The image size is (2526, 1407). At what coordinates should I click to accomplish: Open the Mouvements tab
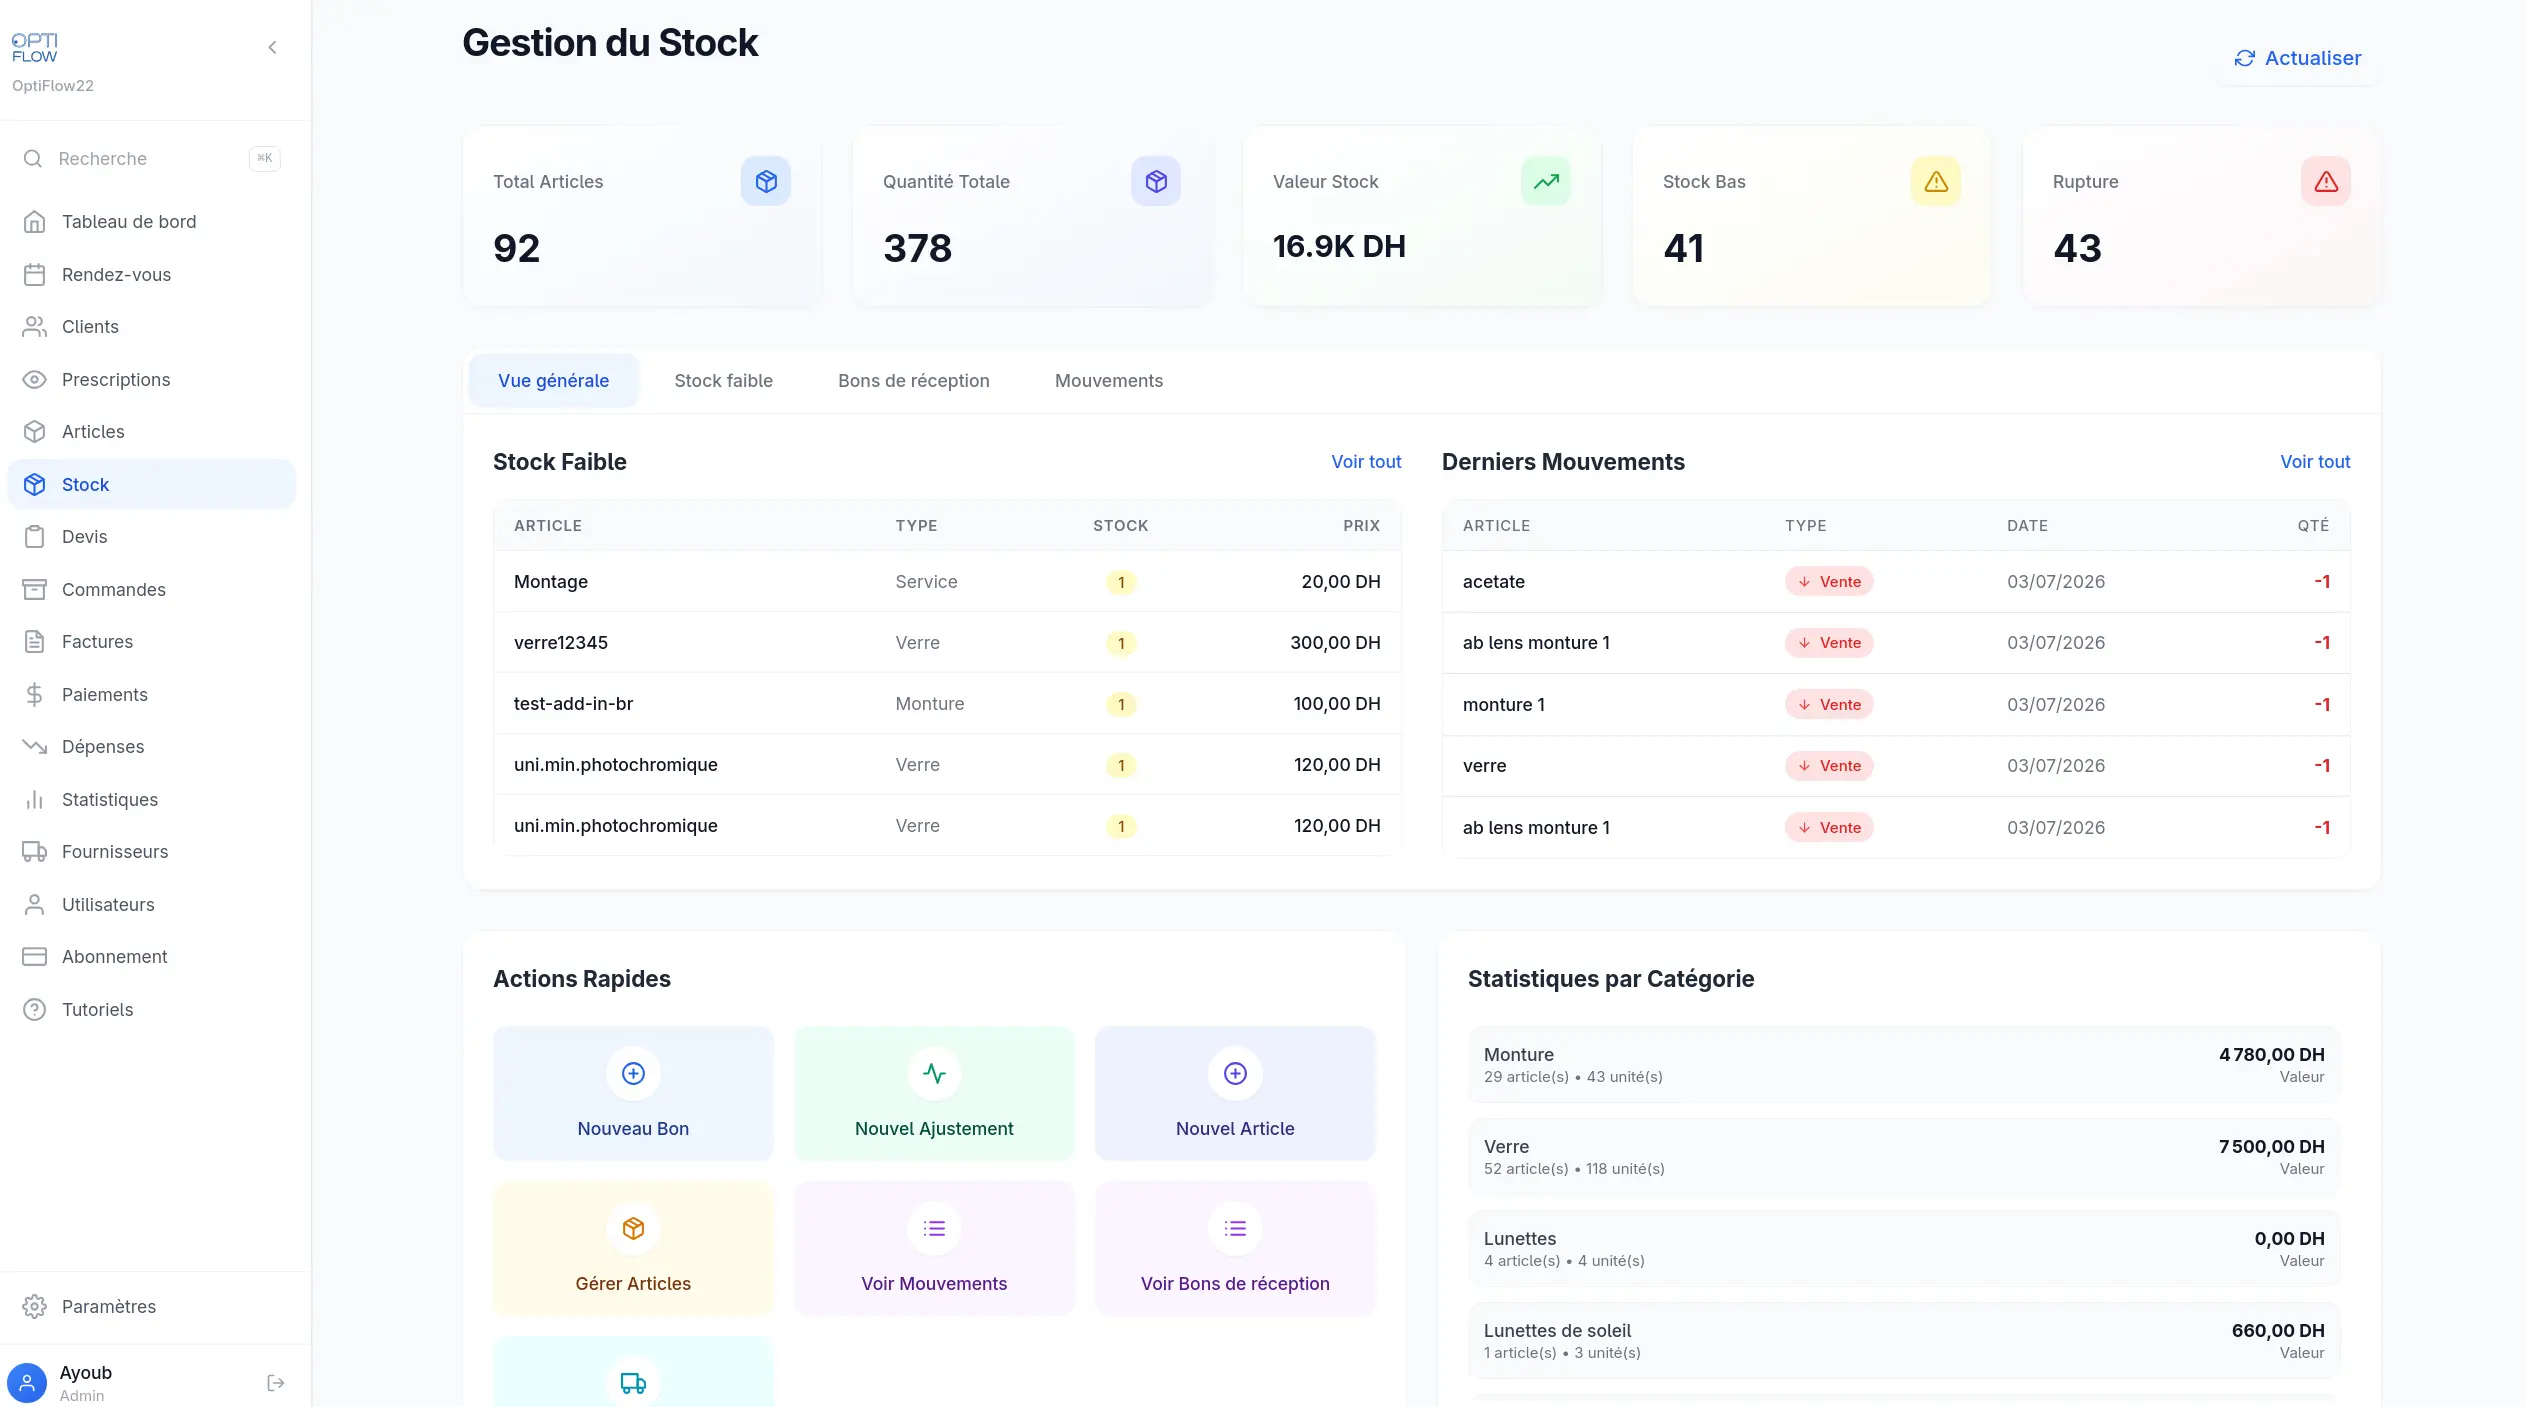1109,381
